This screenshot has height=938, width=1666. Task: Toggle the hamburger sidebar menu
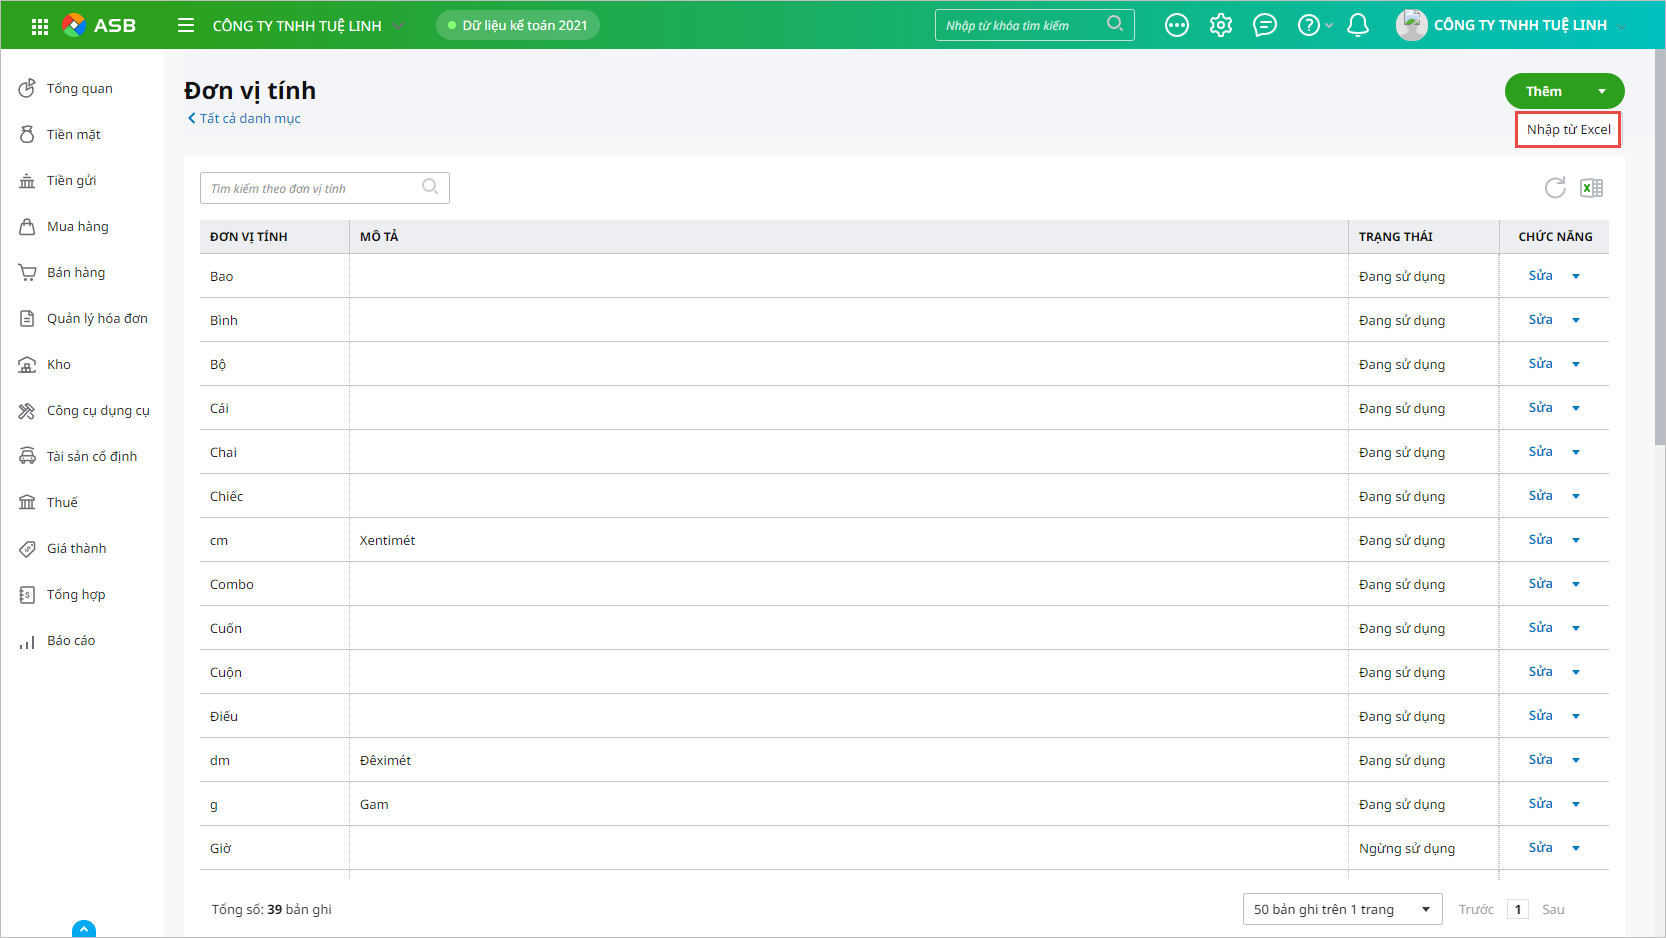(186, 25)
